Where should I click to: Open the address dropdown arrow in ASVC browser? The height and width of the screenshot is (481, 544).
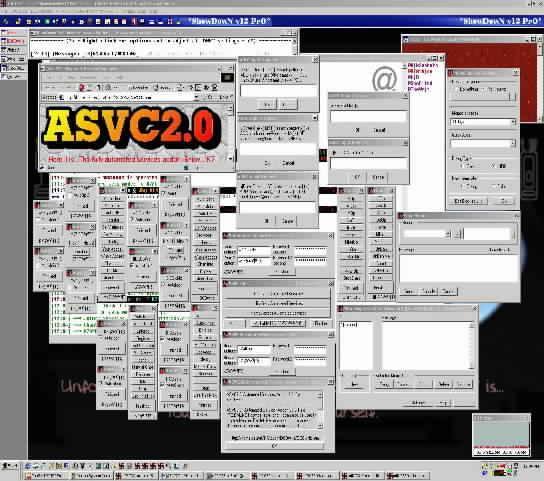197,98
